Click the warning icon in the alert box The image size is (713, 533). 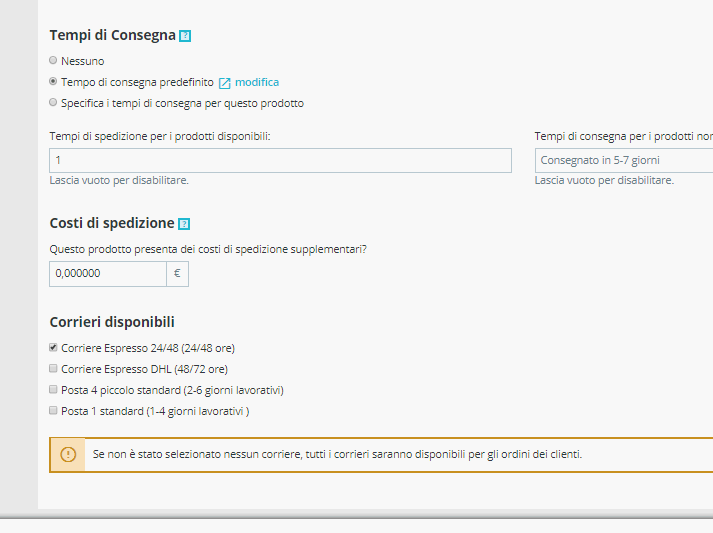click(68, 454)
